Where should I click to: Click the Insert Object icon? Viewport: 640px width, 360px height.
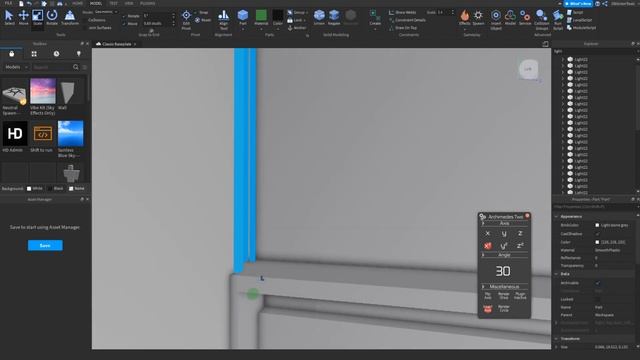496,20
